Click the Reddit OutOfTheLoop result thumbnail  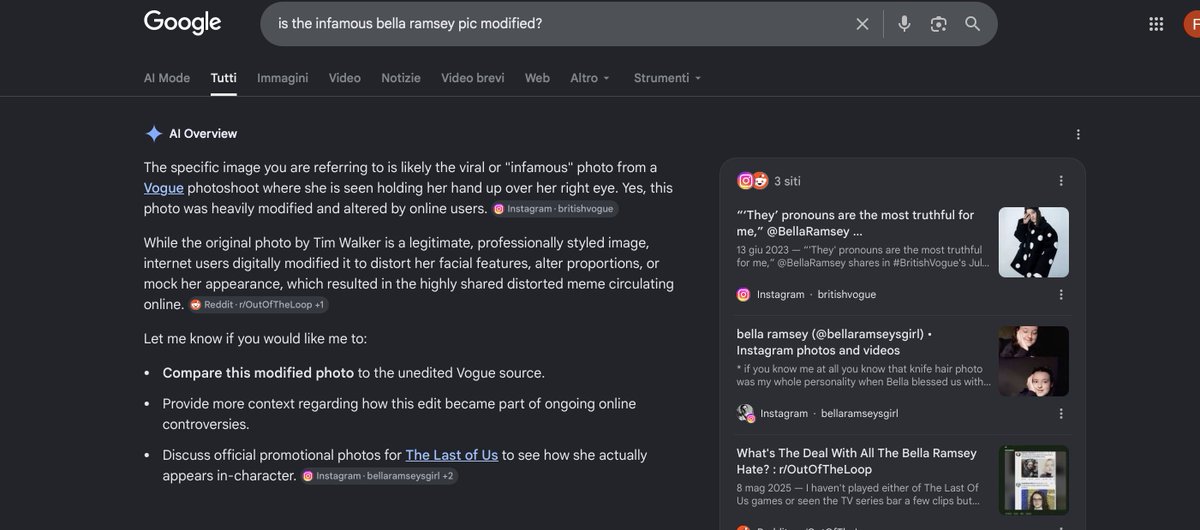[1034, 480]
